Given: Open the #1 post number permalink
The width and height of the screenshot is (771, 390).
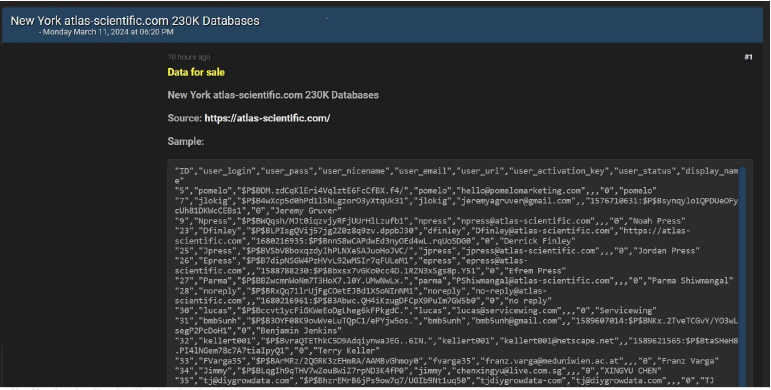Looking at the screenshot, I should (748, 57).
